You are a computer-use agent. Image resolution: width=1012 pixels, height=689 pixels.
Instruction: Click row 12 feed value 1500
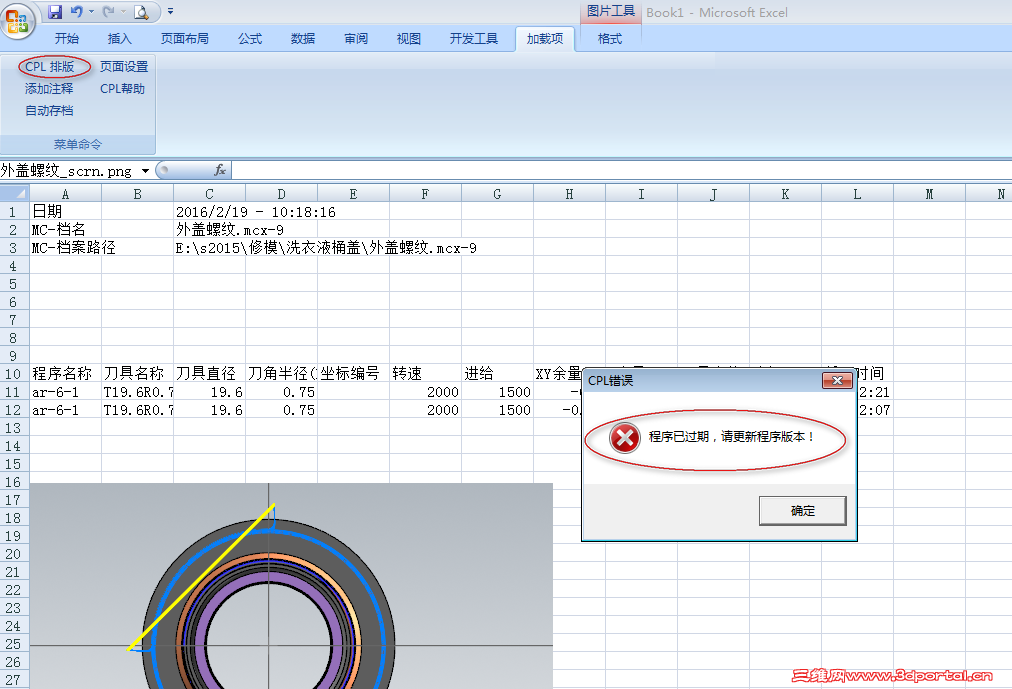point(498,410)
